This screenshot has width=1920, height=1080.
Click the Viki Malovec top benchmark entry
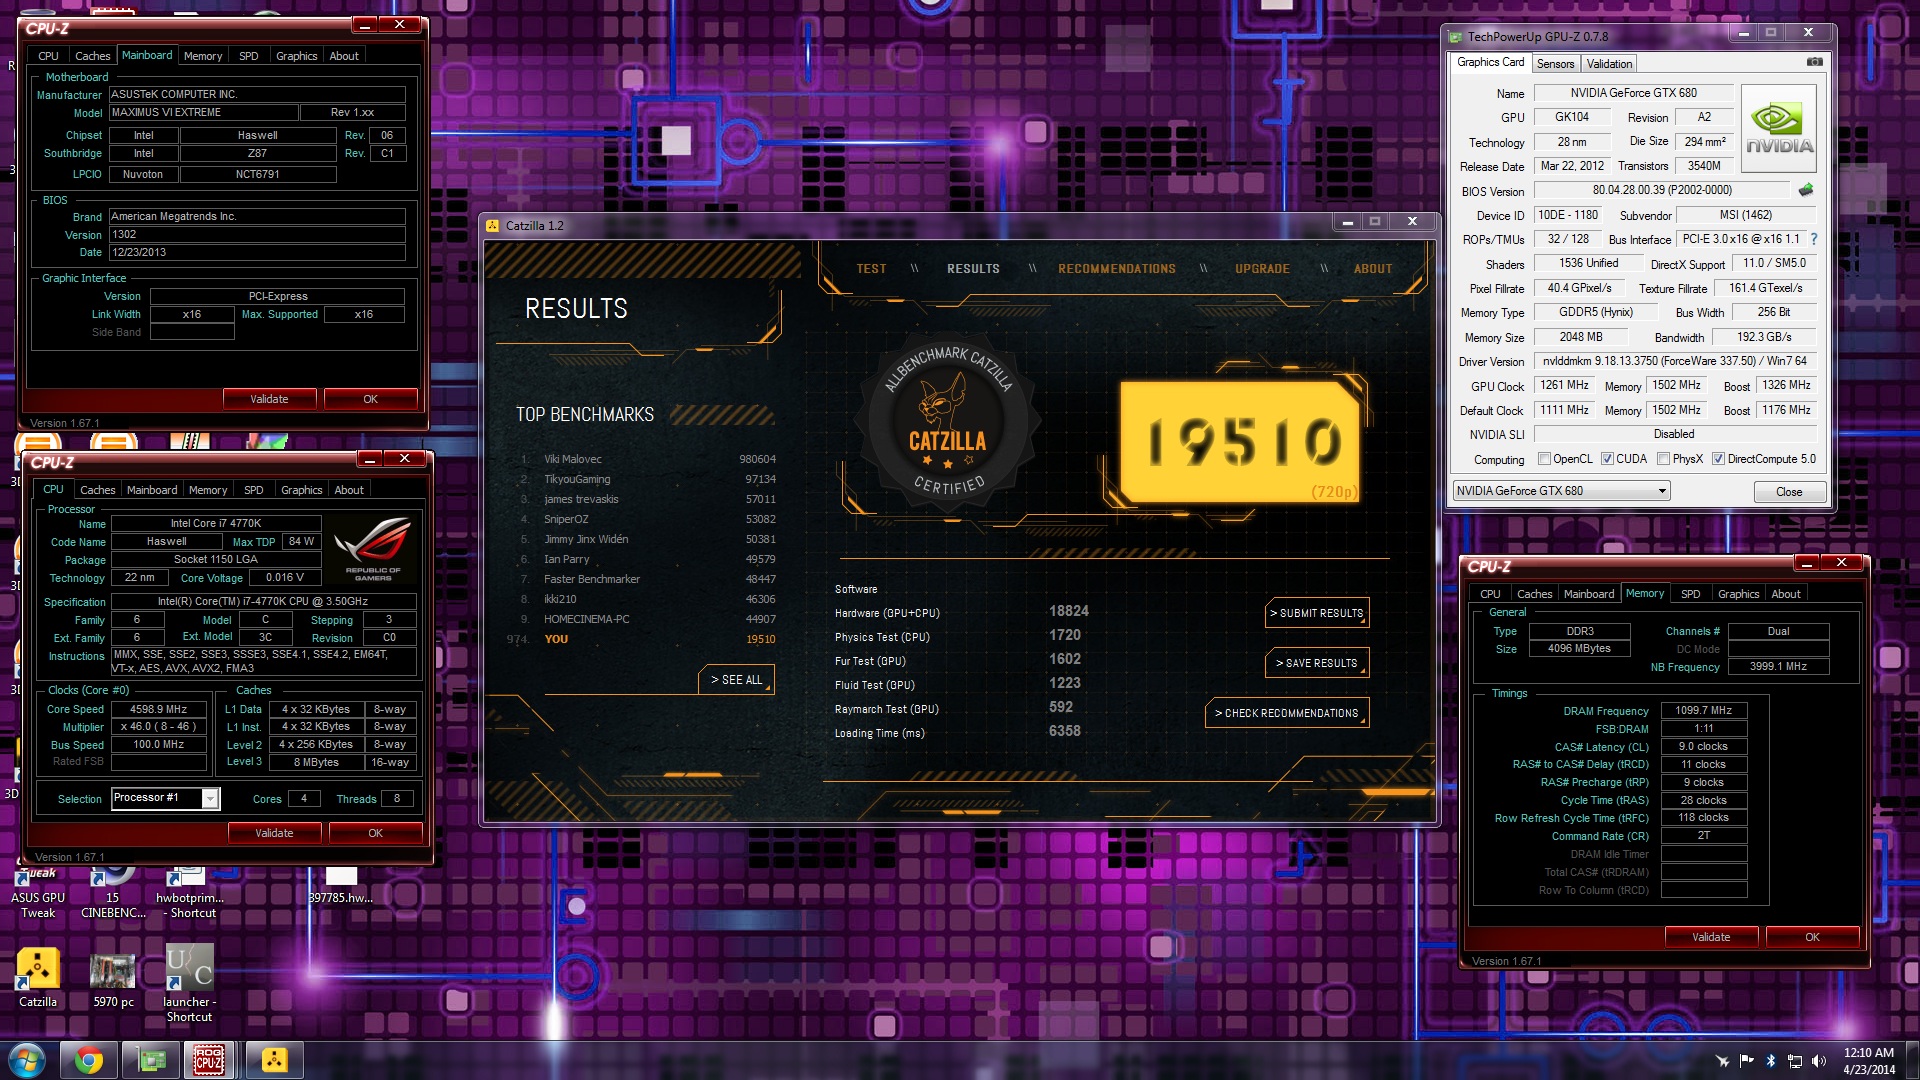[x=647, y=459]
